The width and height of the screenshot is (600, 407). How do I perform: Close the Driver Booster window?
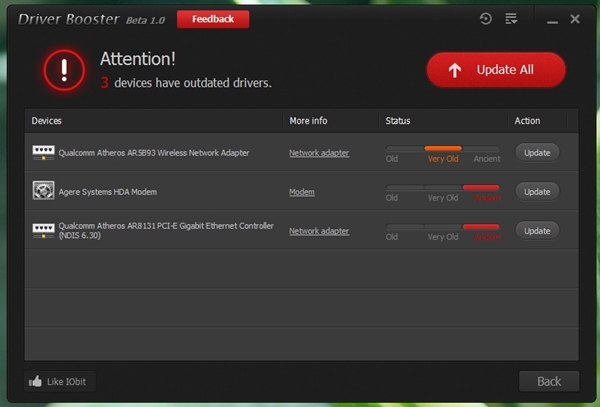coord(575,19)
